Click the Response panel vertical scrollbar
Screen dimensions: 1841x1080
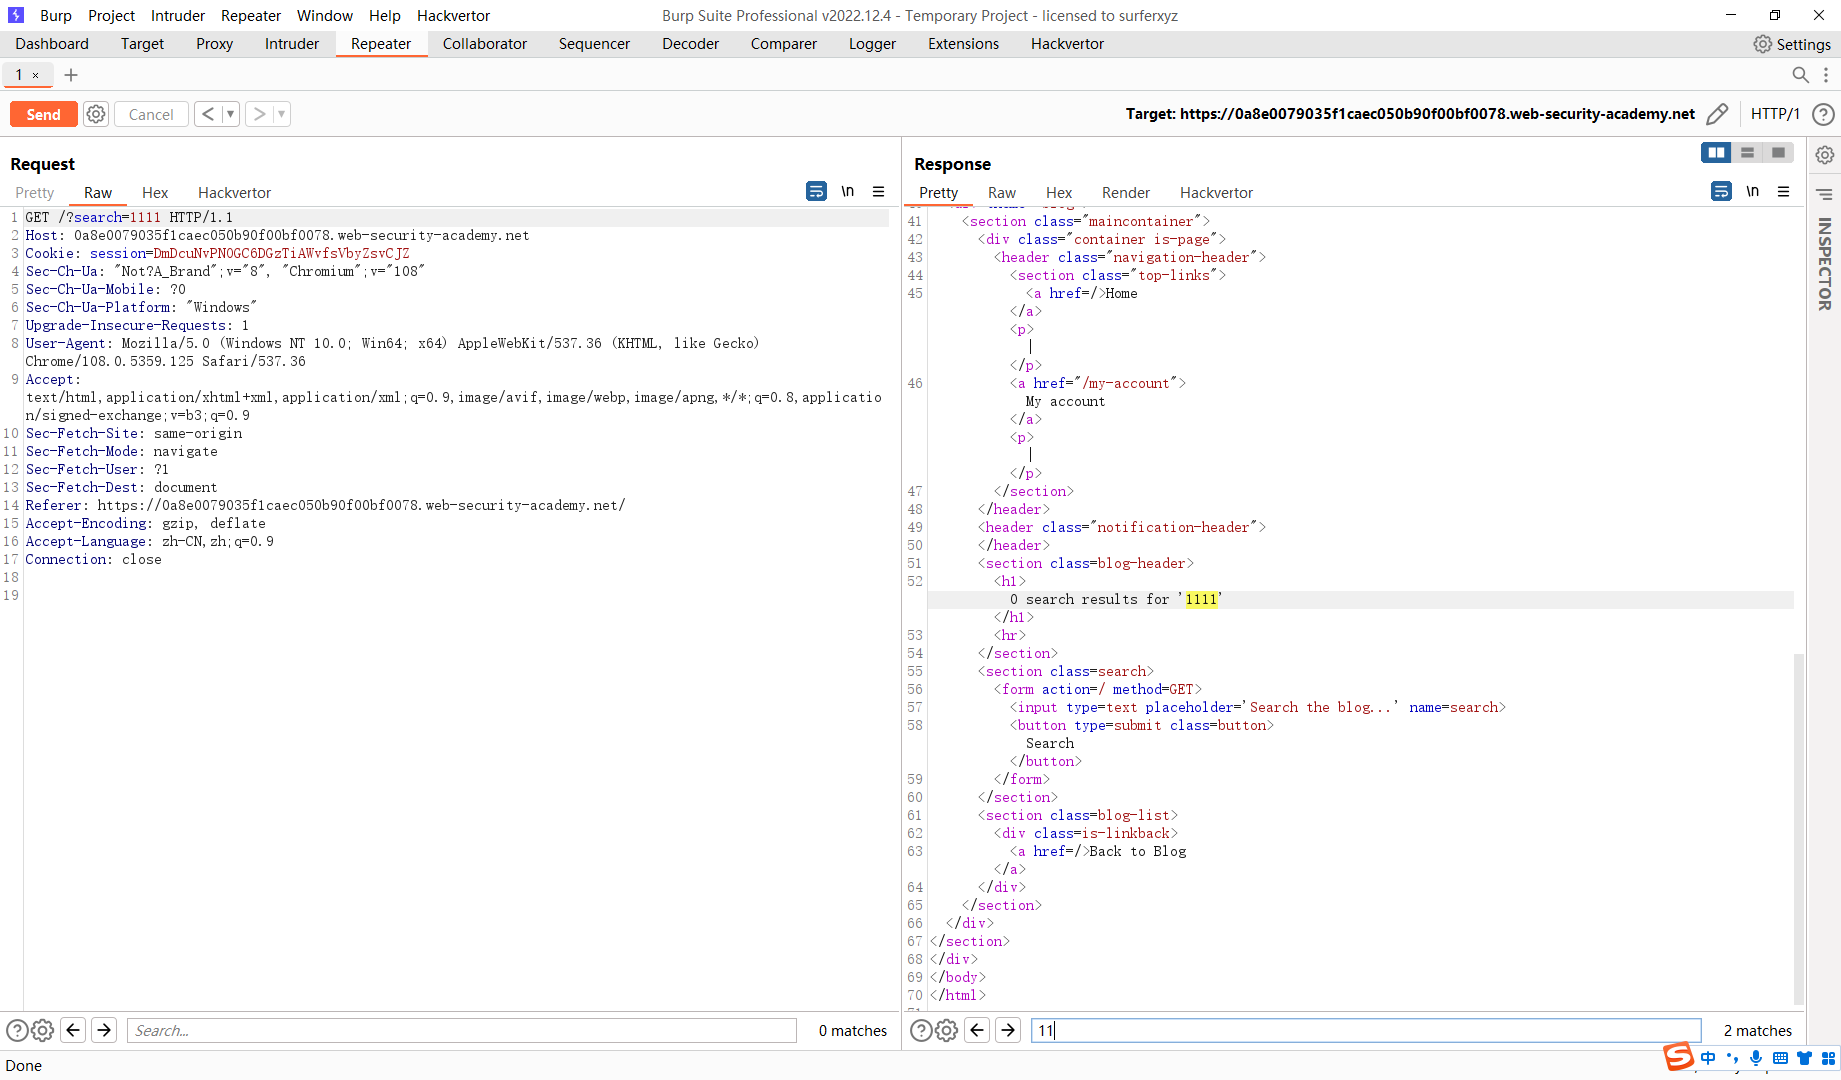click(x=1799, y=828)
